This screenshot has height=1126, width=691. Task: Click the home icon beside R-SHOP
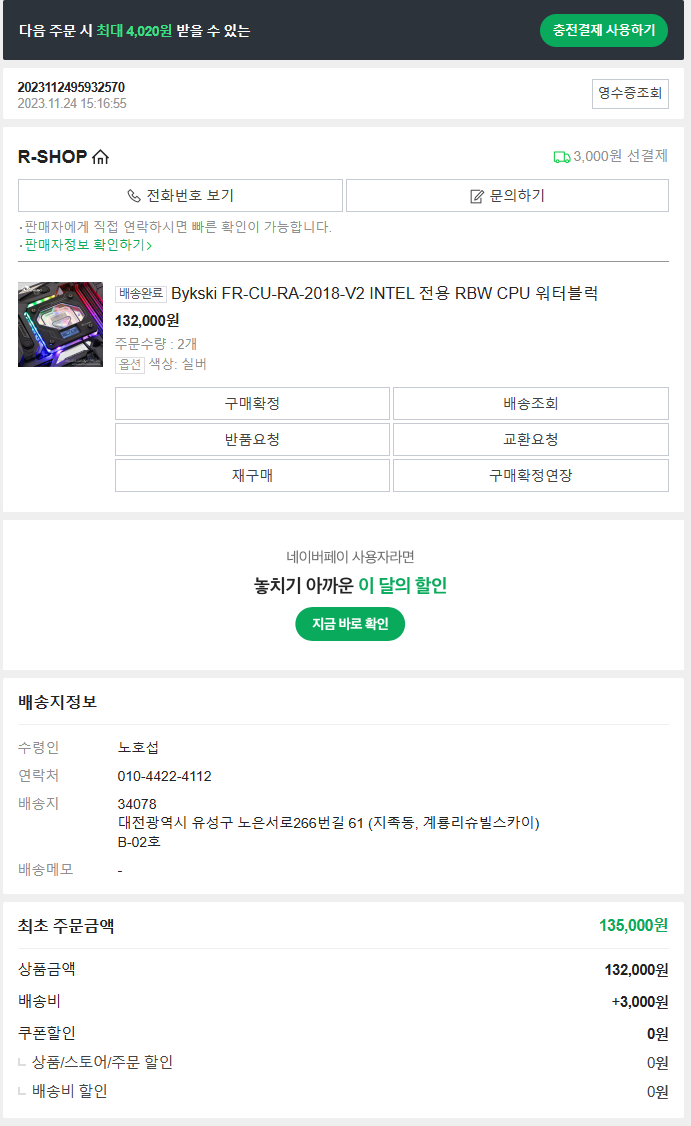click(100, 157)
